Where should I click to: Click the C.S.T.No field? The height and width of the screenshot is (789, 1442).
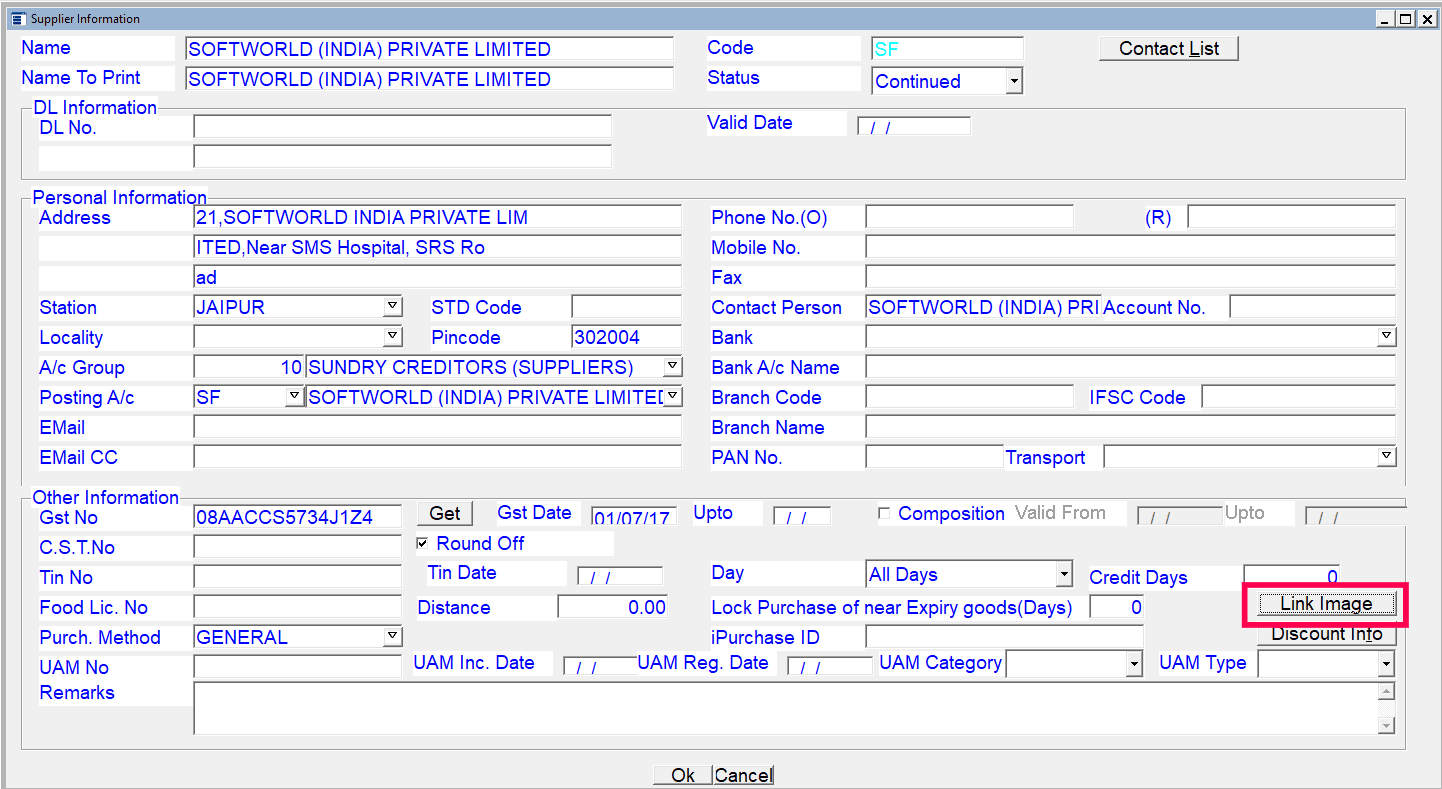(x=297, y=547)
